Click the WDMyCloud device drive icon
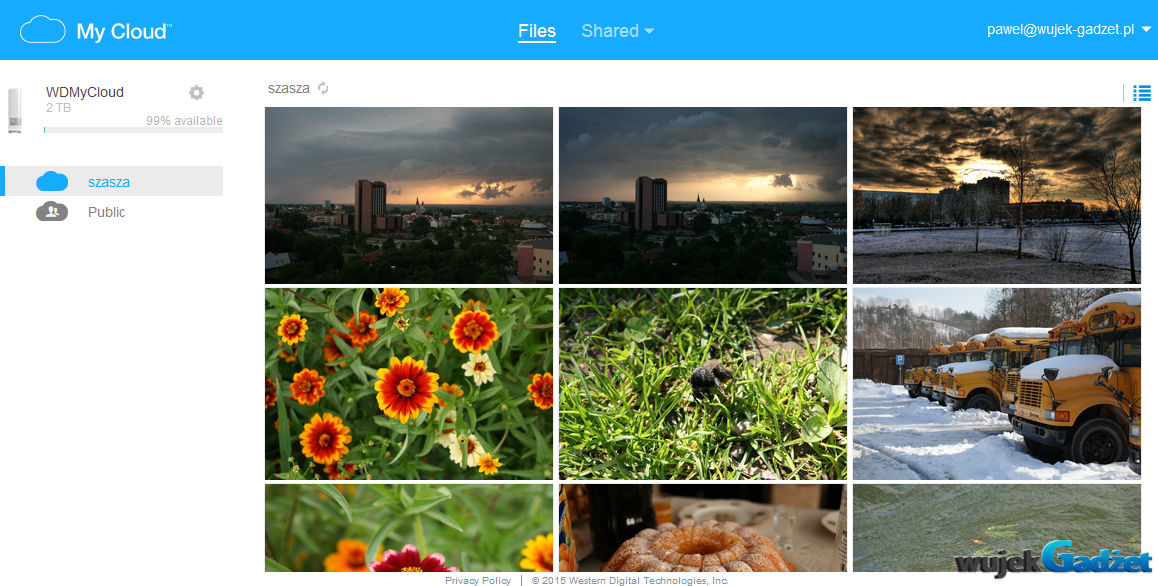 (14, 108)
